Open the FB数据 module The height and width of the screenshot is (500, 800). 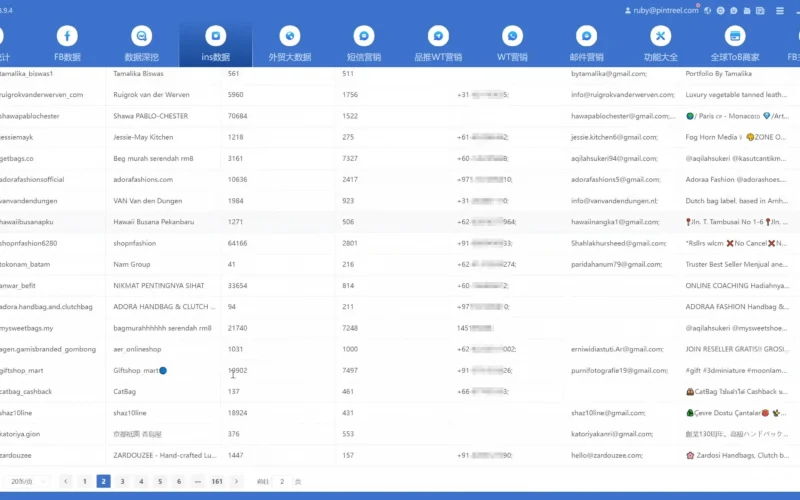point(66,44)
